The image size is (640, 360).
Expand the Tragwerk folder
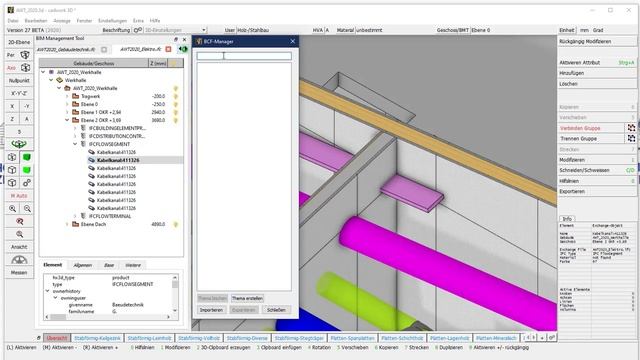(67, 96)
